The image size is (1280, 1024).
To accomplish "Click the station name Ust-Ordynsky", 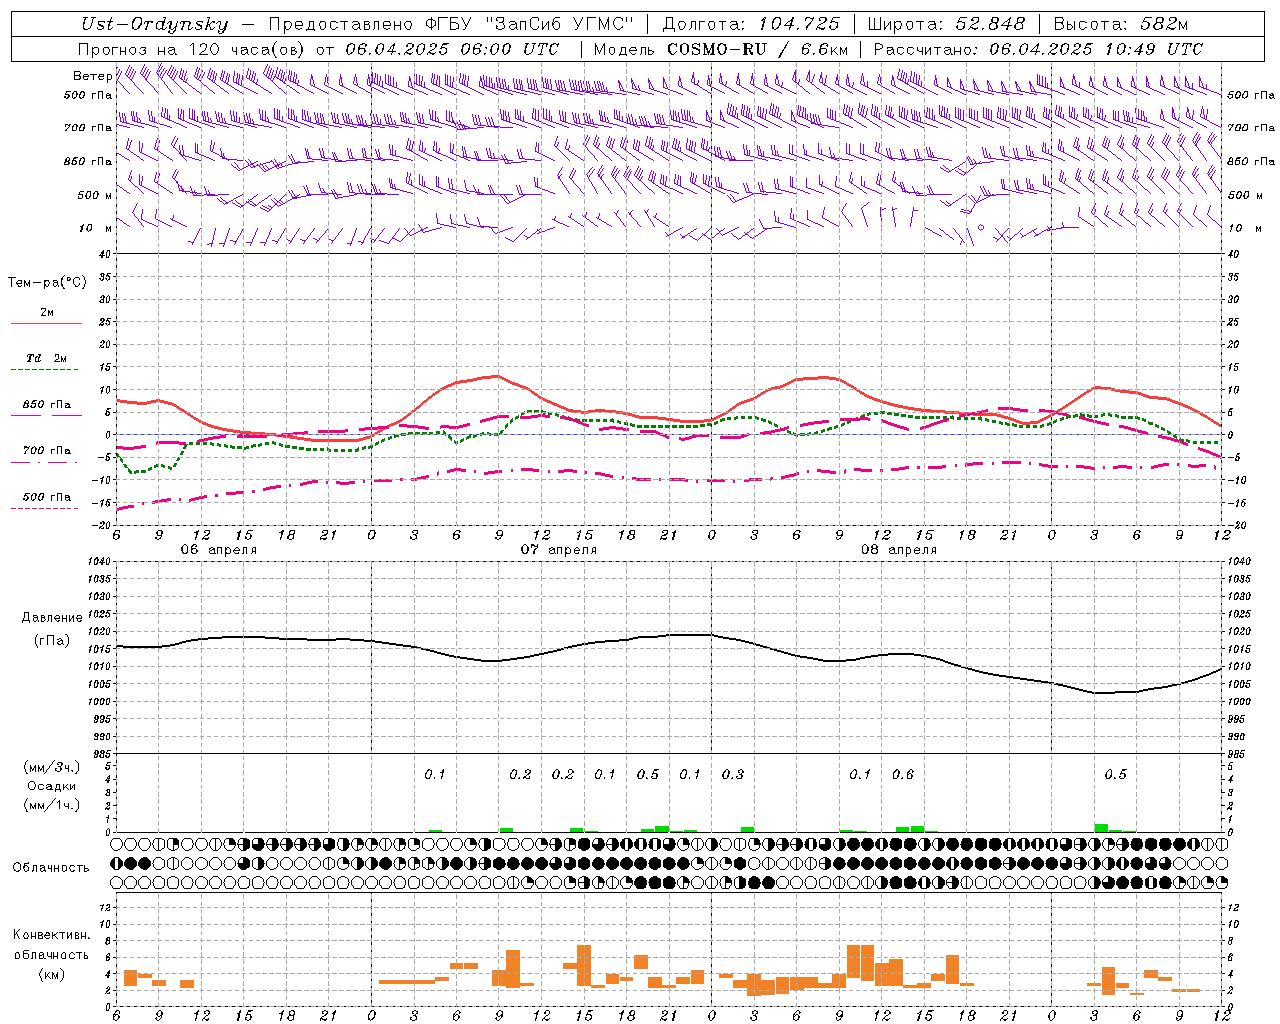I will 154,24.
